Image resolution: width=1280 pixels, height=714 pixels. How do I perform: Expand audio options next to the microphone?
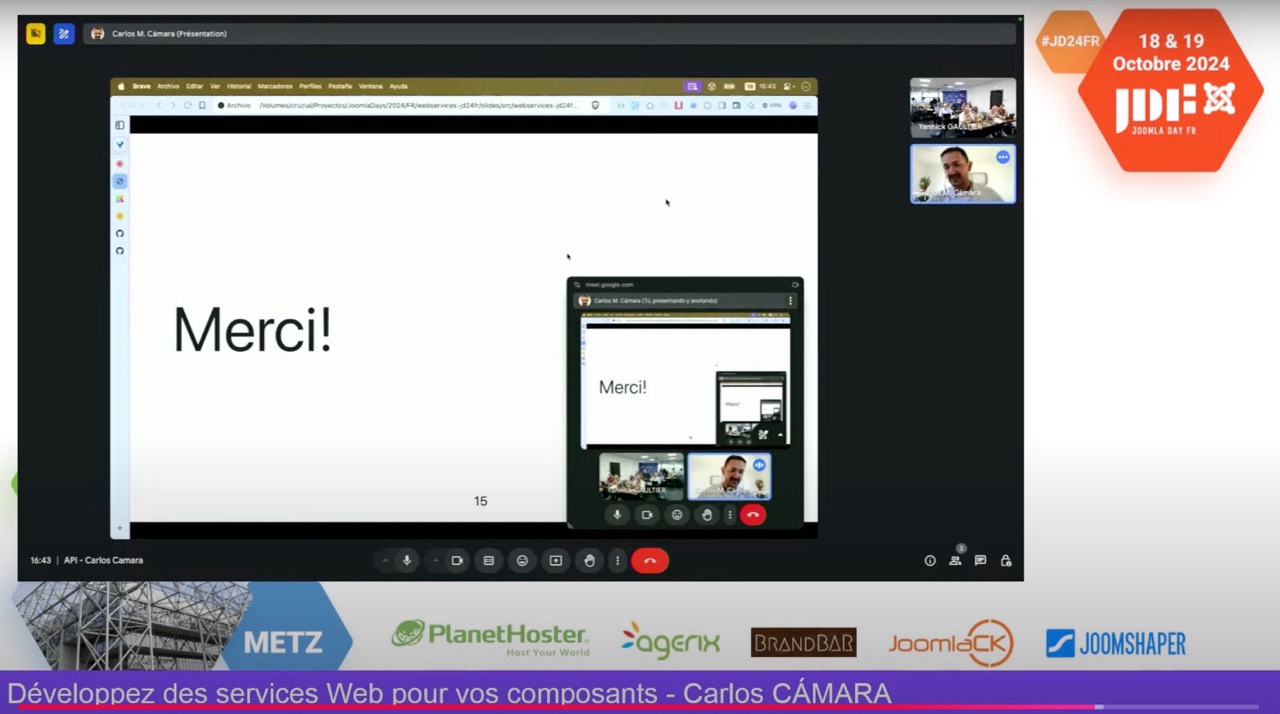(386, 560)
